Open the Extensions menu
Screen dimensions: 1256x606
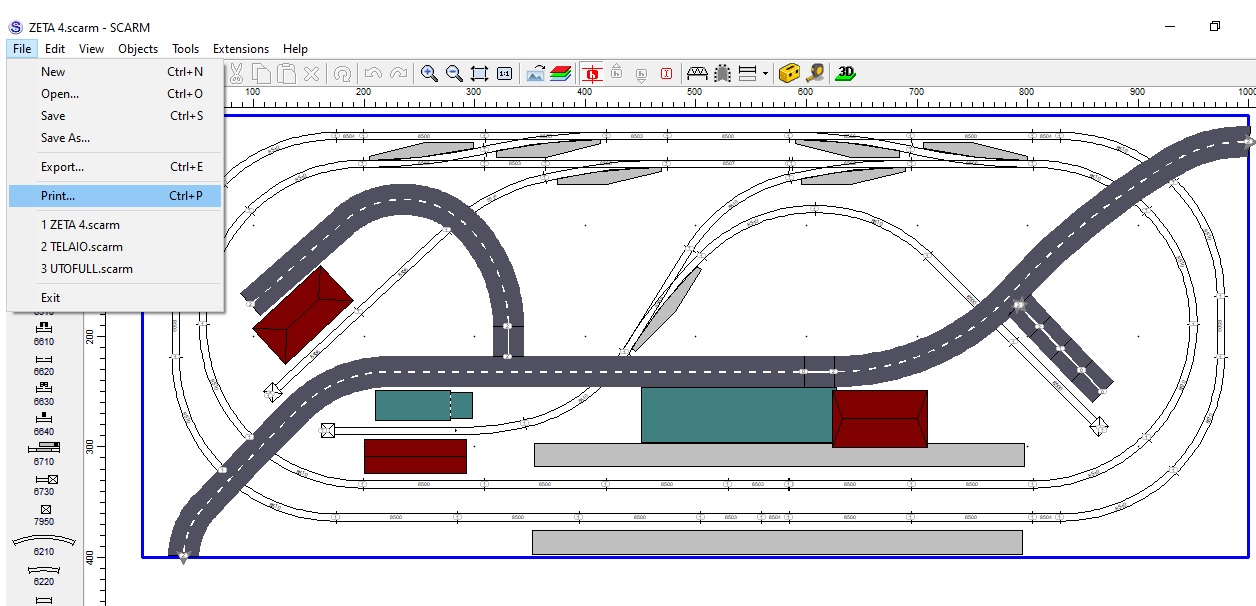point(240,48)
